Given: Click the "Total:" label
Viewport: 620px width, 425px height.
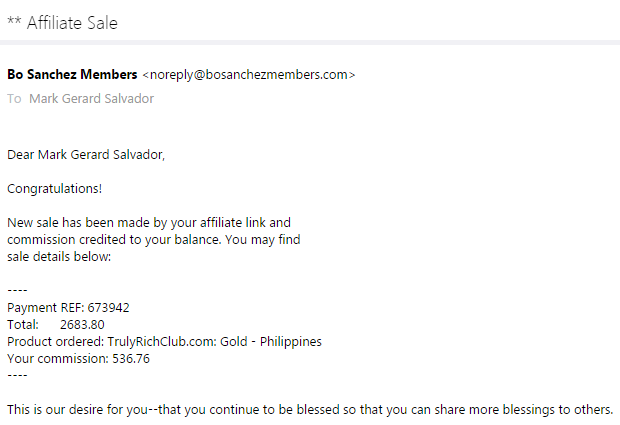Looking at the screenshot, I should click(x=23, y=325).
